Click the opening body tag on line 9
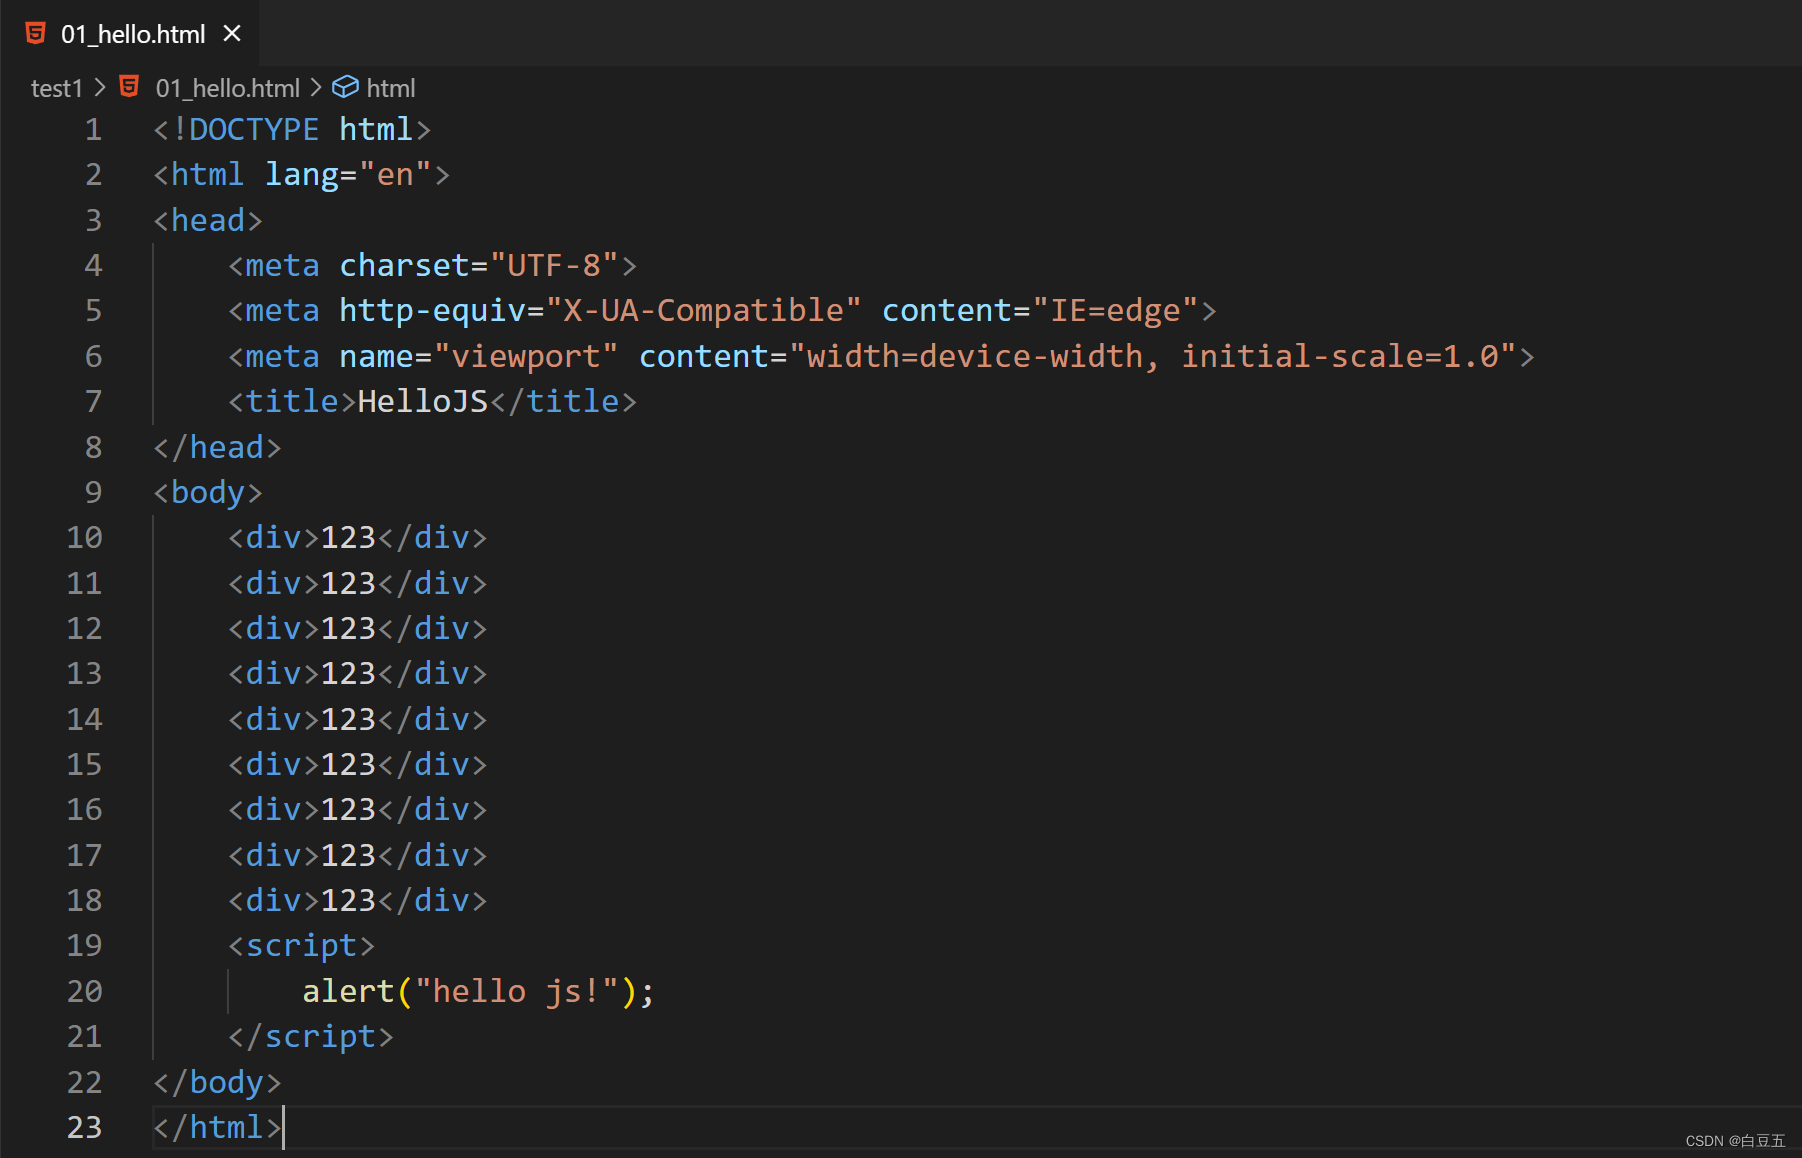The image size is (1802, 1158). (208, 492)
